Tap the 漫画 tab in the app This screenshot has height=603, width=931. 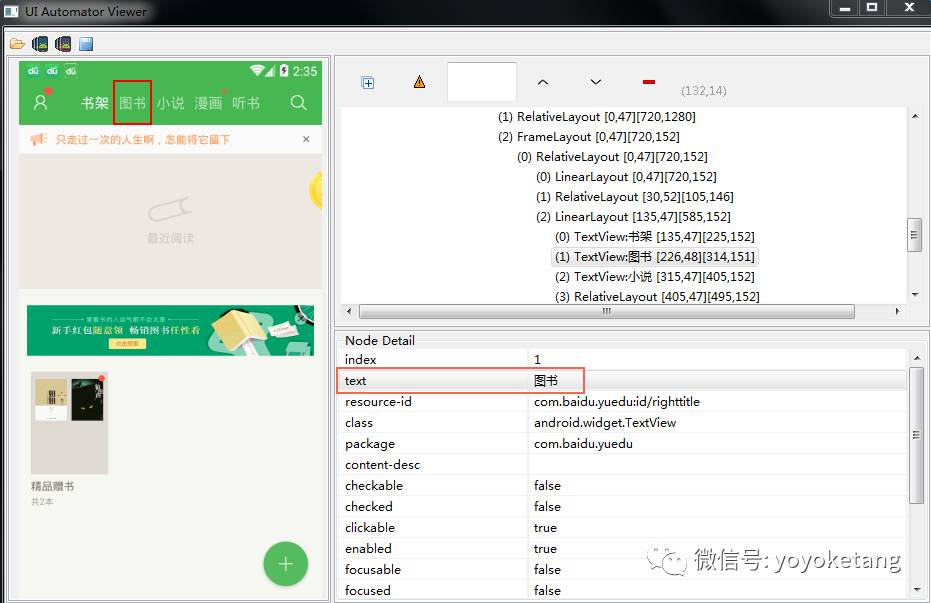208,103
